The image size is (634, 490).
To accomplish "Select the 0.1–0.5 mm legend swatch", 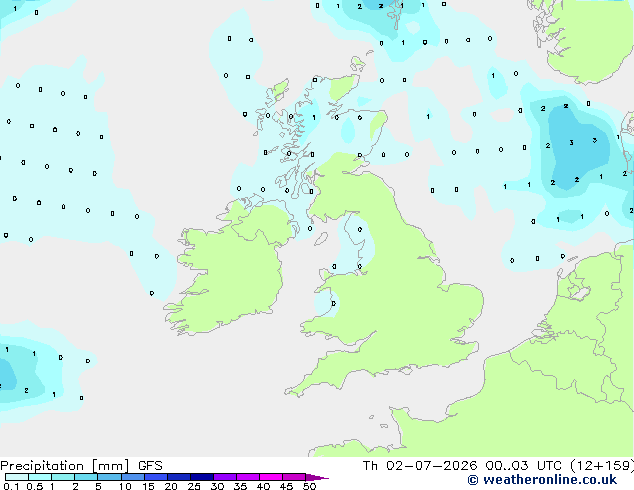I will coord(17,477).
